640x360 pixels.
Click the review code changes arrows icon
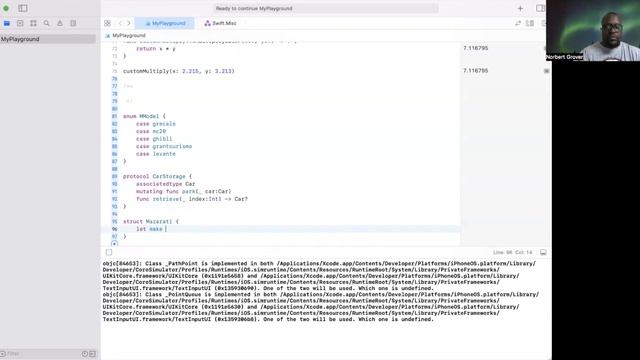[x=518, y=23]
